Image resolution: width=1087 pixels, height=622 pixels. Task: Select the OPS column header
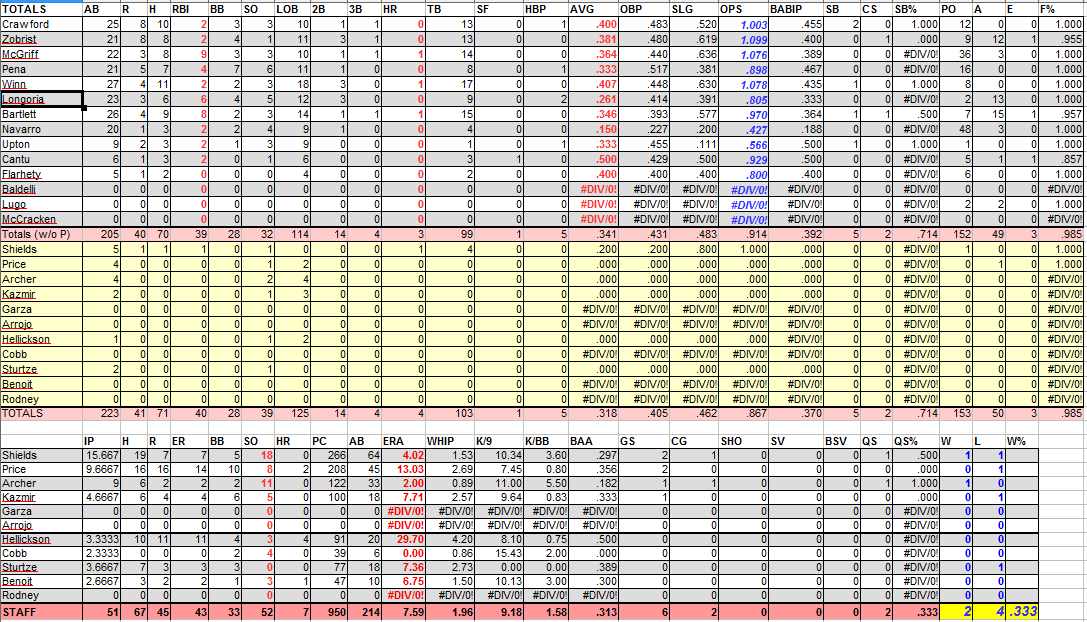click(744, 9)
